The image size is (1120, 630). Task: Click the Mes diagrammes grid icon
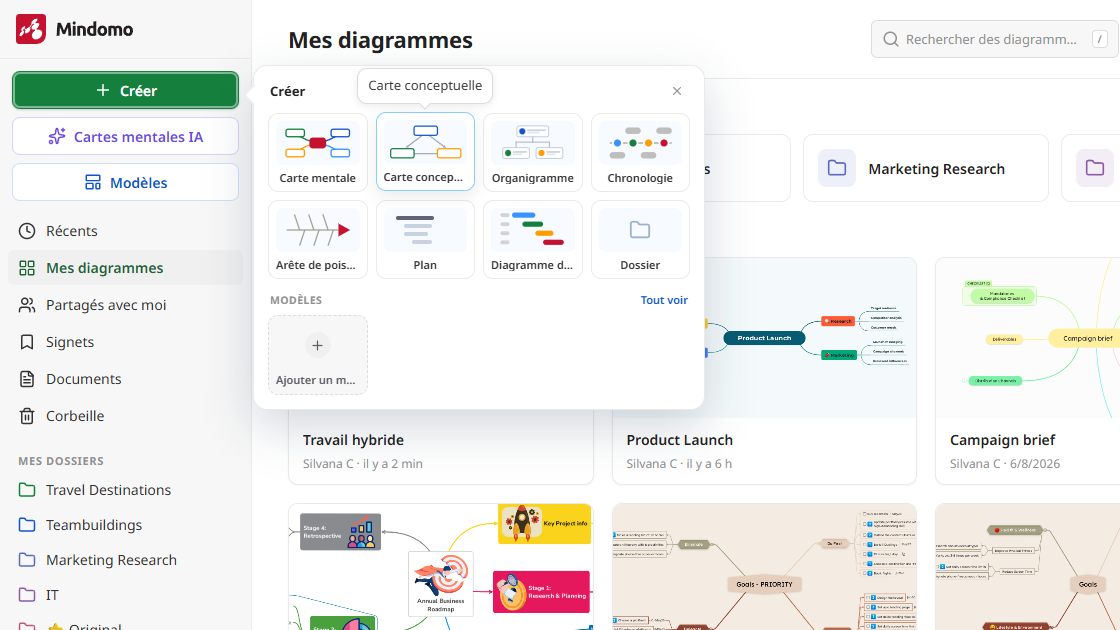tap(27, 268)
